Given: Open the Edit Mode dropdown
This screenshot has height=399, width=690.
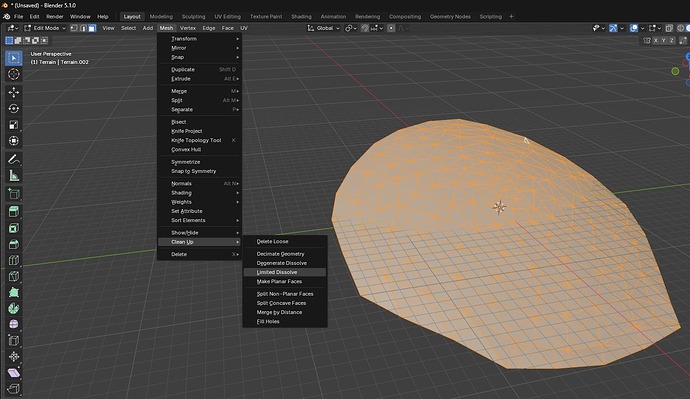Looking at the screenshot, I should click(45, 28).
